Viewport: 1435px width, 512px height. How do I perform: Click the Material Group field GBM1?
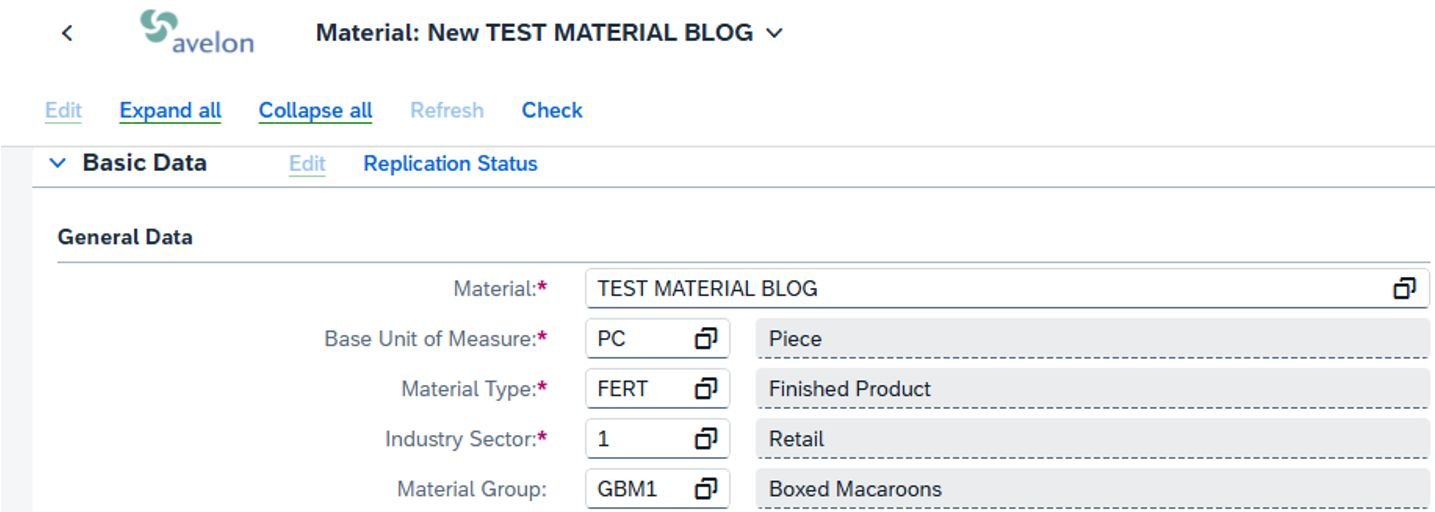pyautogui.click(x=657, y=489)
